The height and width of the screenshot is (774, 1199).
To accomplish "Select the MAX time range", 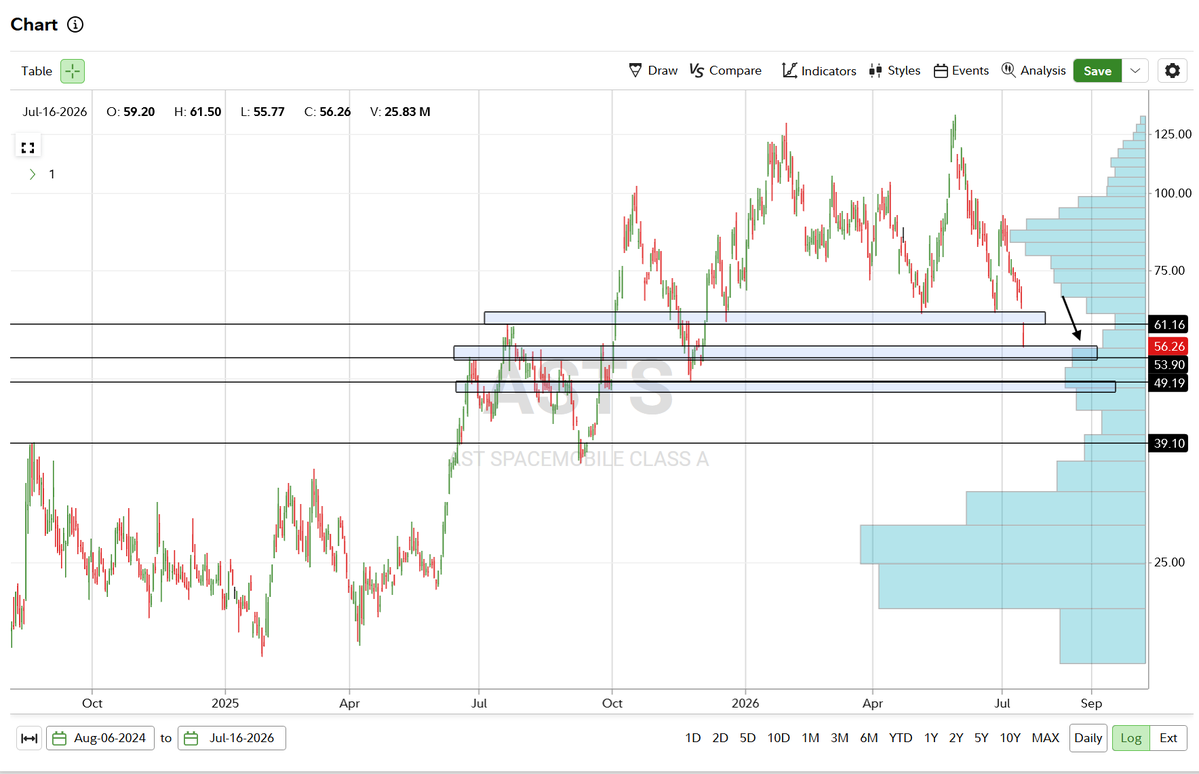I will click(1045, 738).
